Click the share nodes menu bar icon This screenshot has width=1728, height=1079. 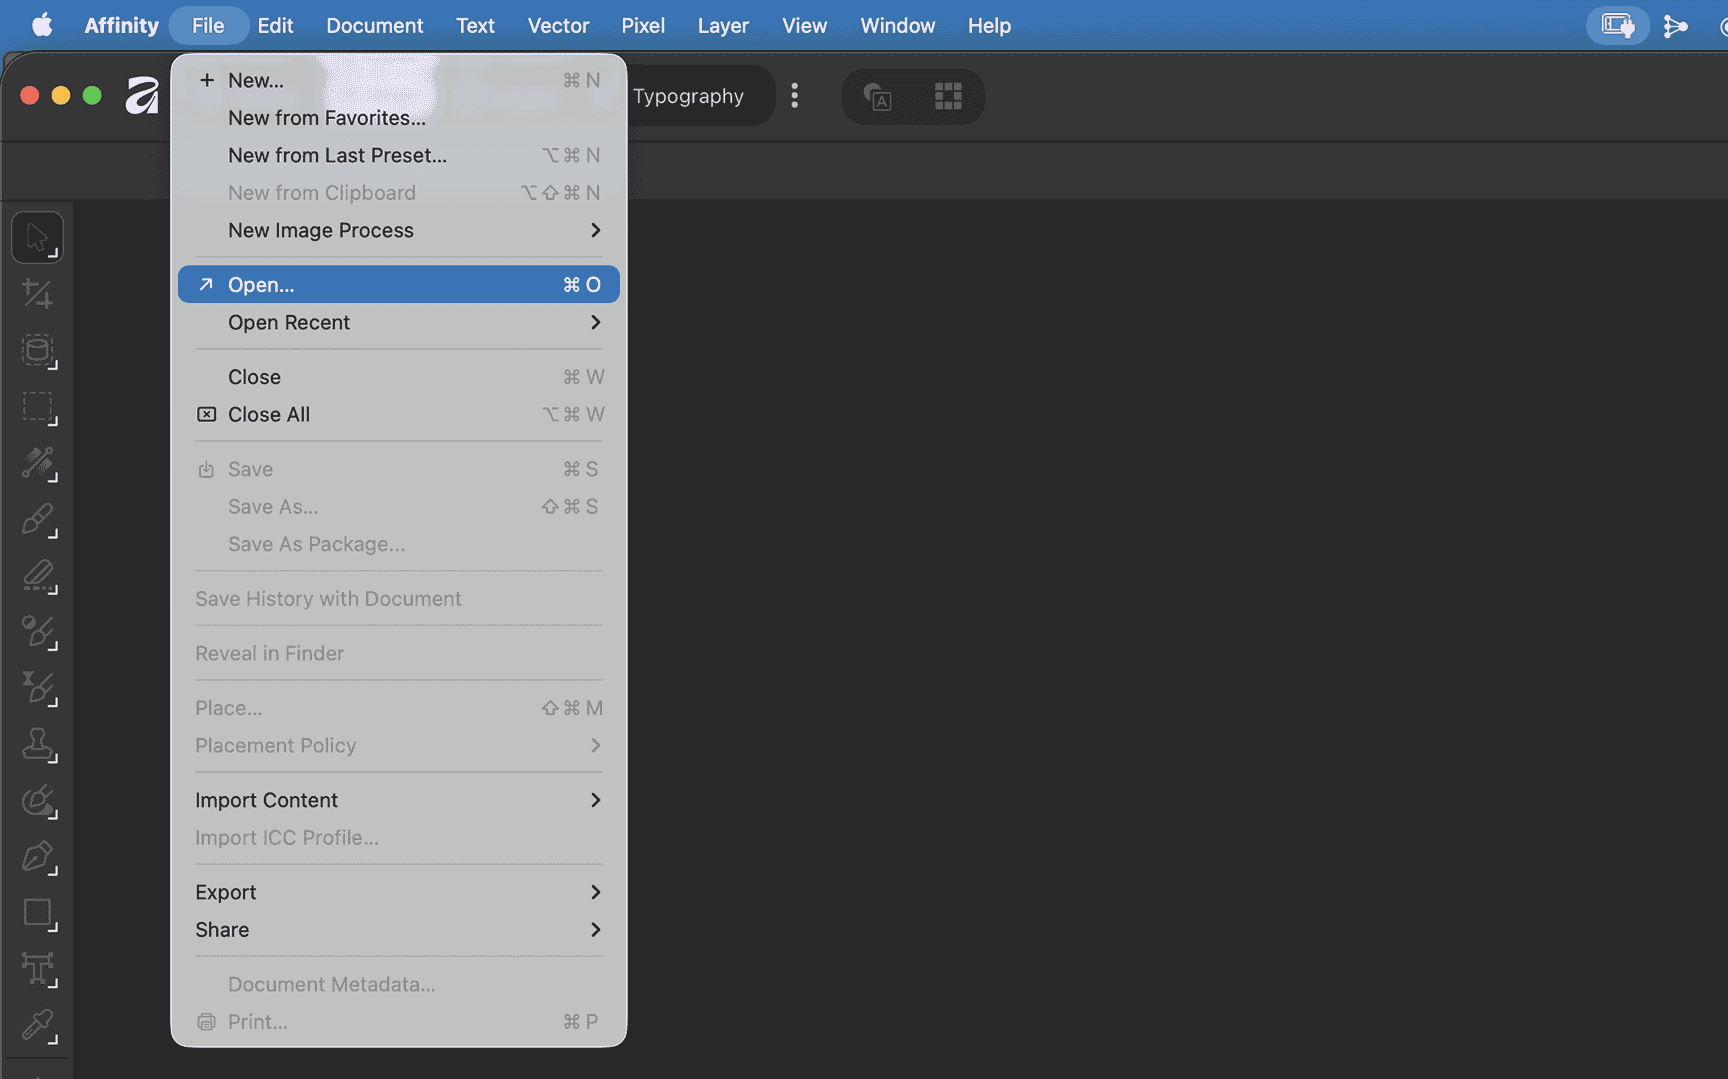coord(1676,26)
